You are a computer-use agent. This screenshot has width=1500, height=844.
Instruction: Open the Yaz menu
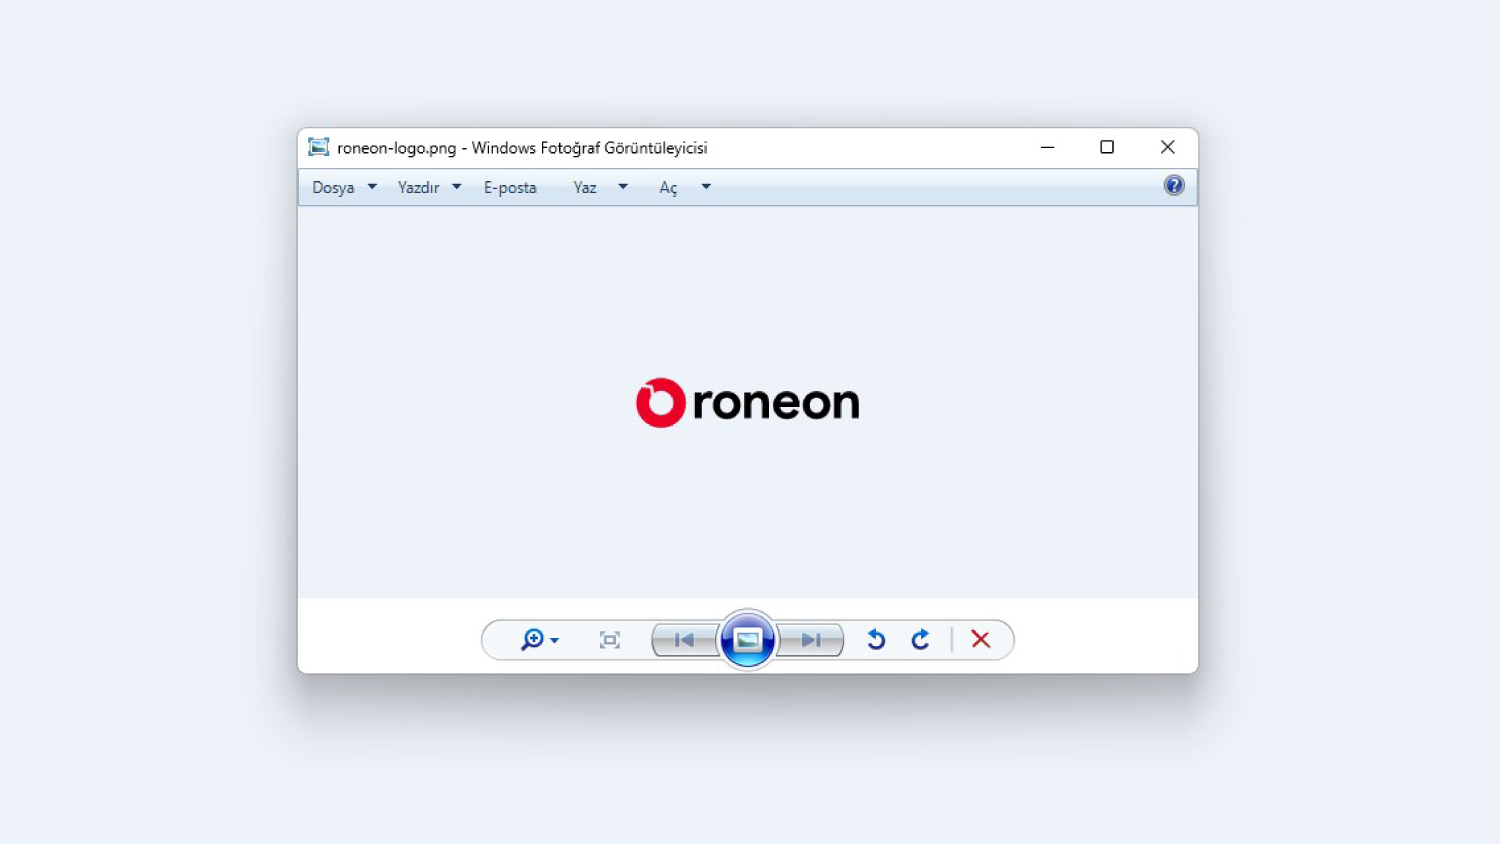click(585, 187)
